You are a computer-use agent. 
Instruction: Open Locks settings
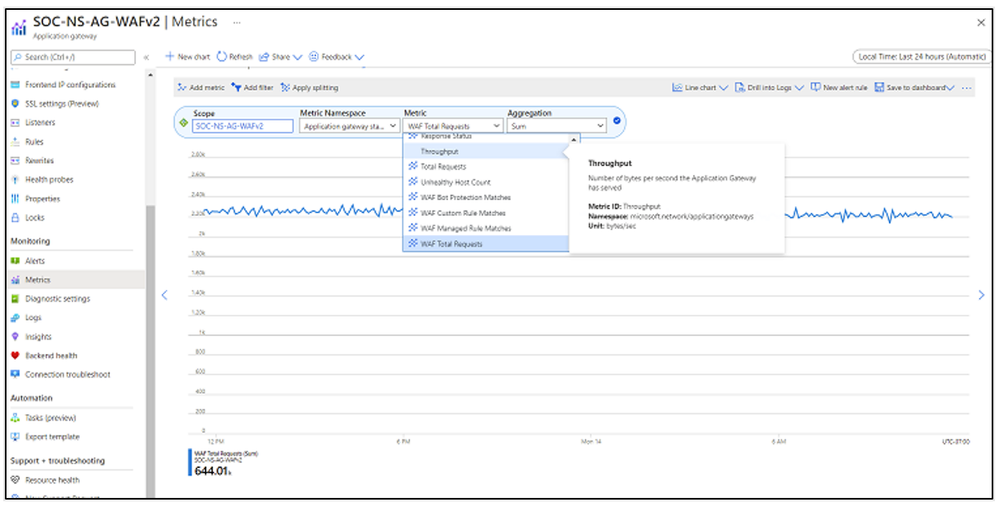[x=34, y=218]
